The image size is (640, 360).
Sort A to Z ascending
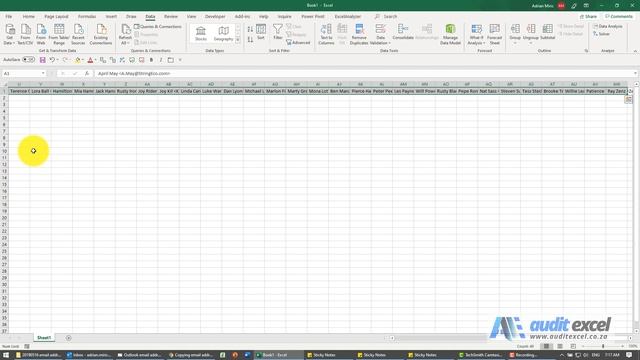250,29
